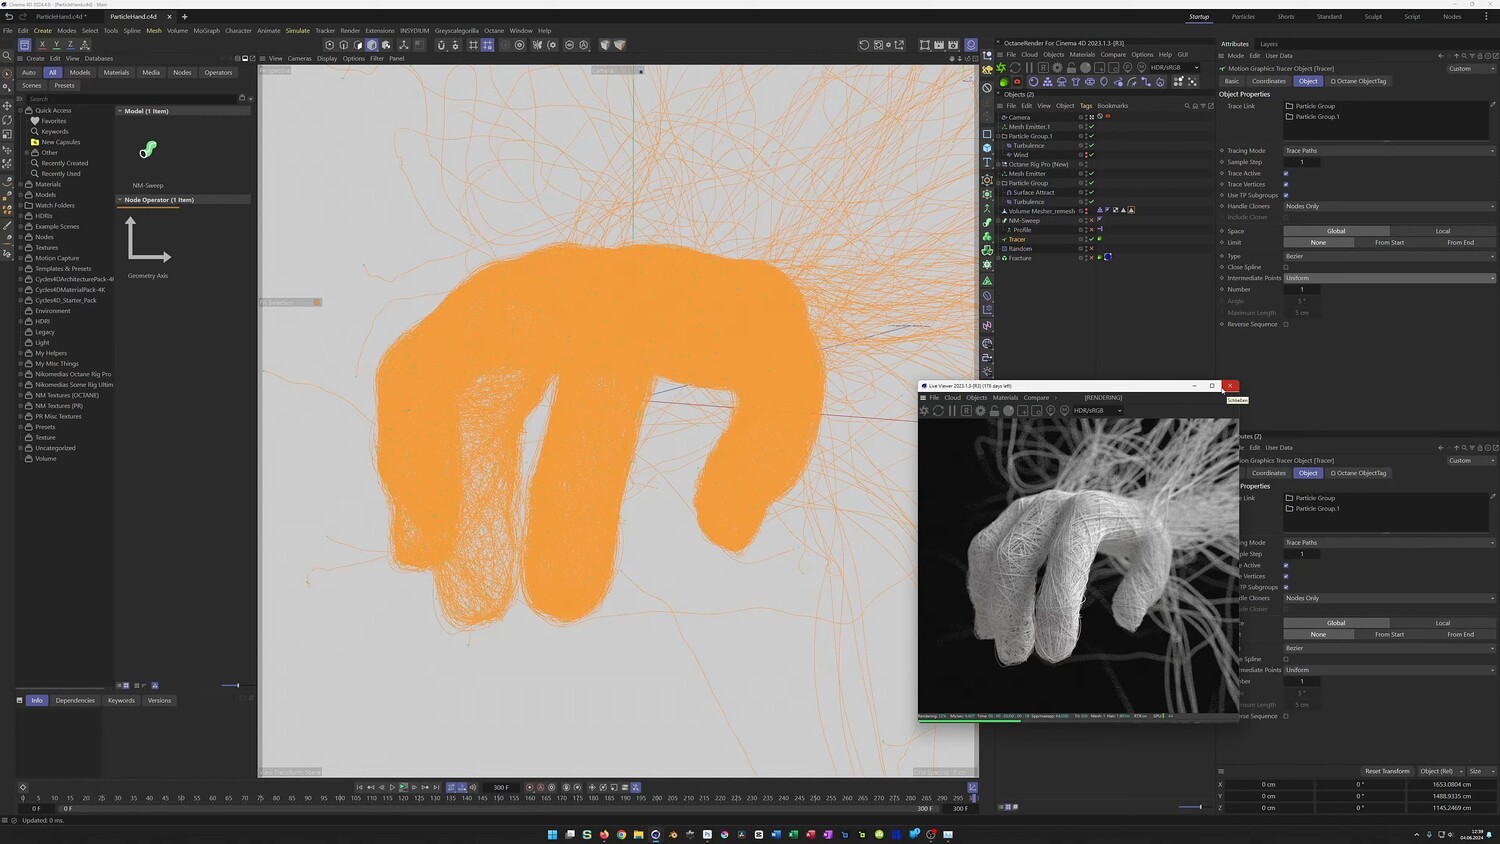Open the Custom layout dropdown in Attributes
This screenshot has width=1500, height=844.
tap(1471, 69)
